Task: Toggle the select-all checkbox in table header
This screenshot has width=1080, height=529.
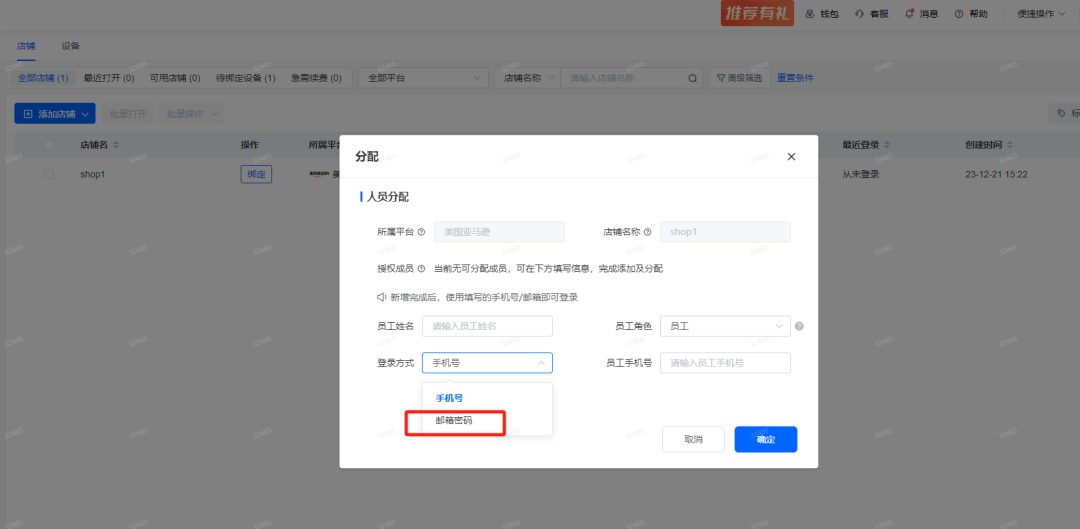Action: click(x=49, y=145)
